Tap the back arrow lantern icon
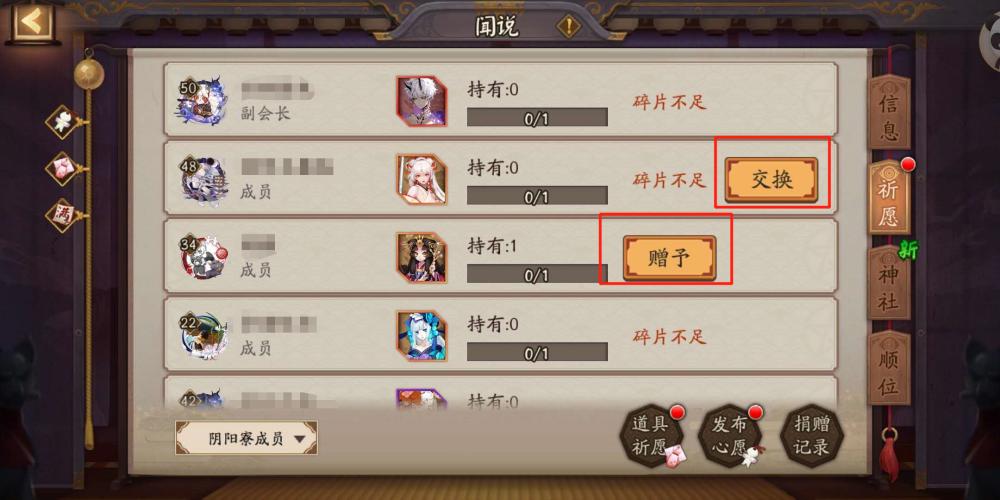 33,22
